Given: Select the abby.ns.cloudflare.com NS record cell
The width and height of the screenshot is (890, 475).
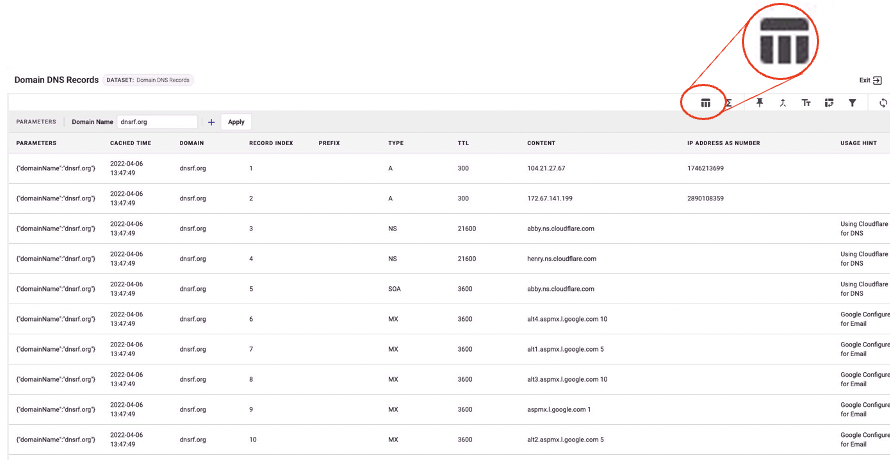Looking at the screenshot, I should tap(561, 228).
